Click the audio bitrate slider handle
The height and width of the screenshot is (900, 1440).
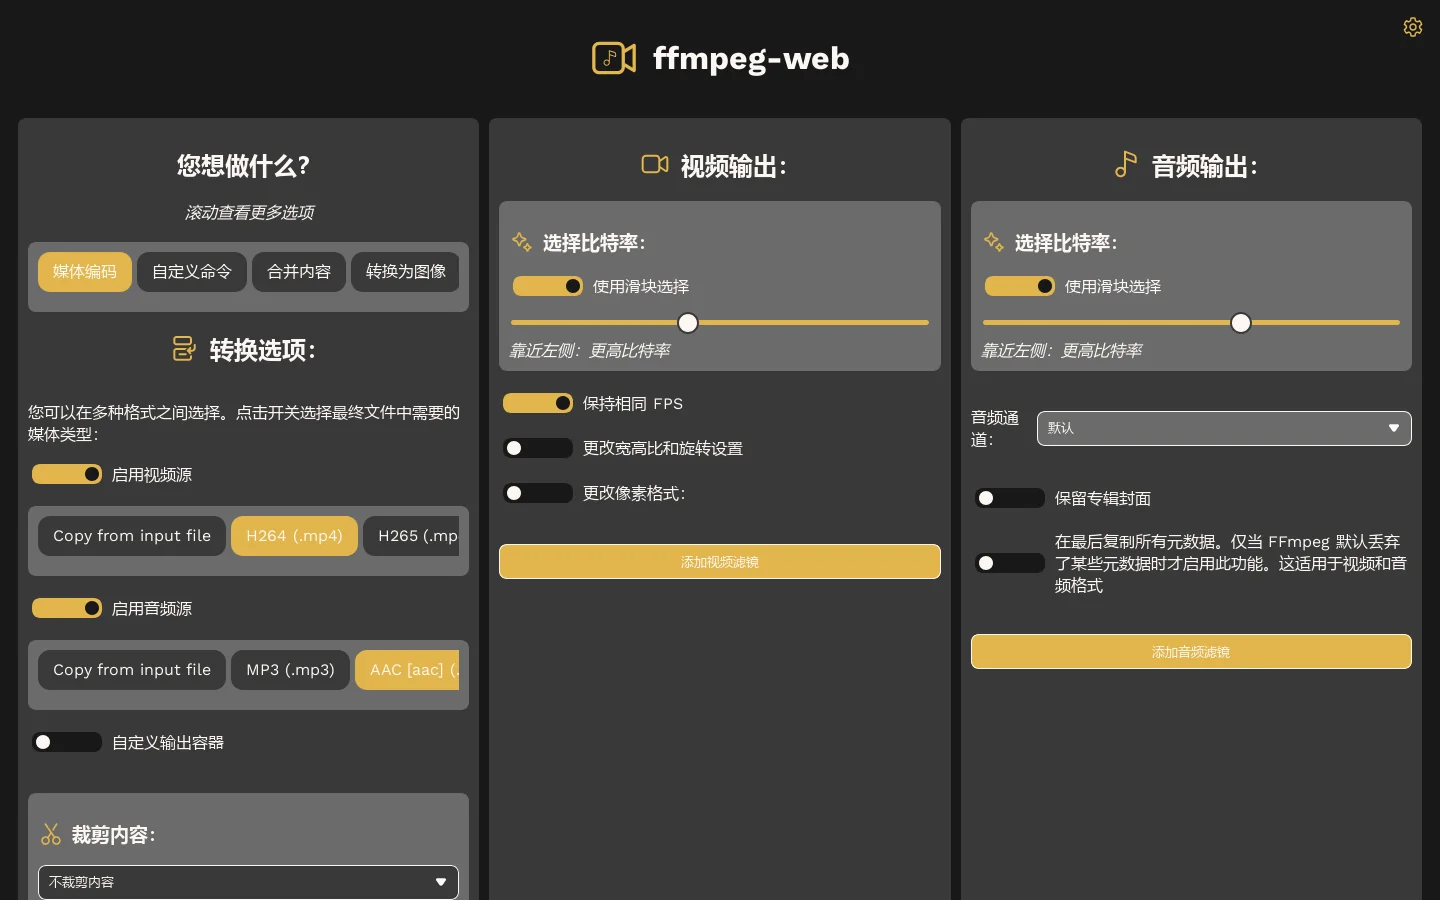[1241, 323]
